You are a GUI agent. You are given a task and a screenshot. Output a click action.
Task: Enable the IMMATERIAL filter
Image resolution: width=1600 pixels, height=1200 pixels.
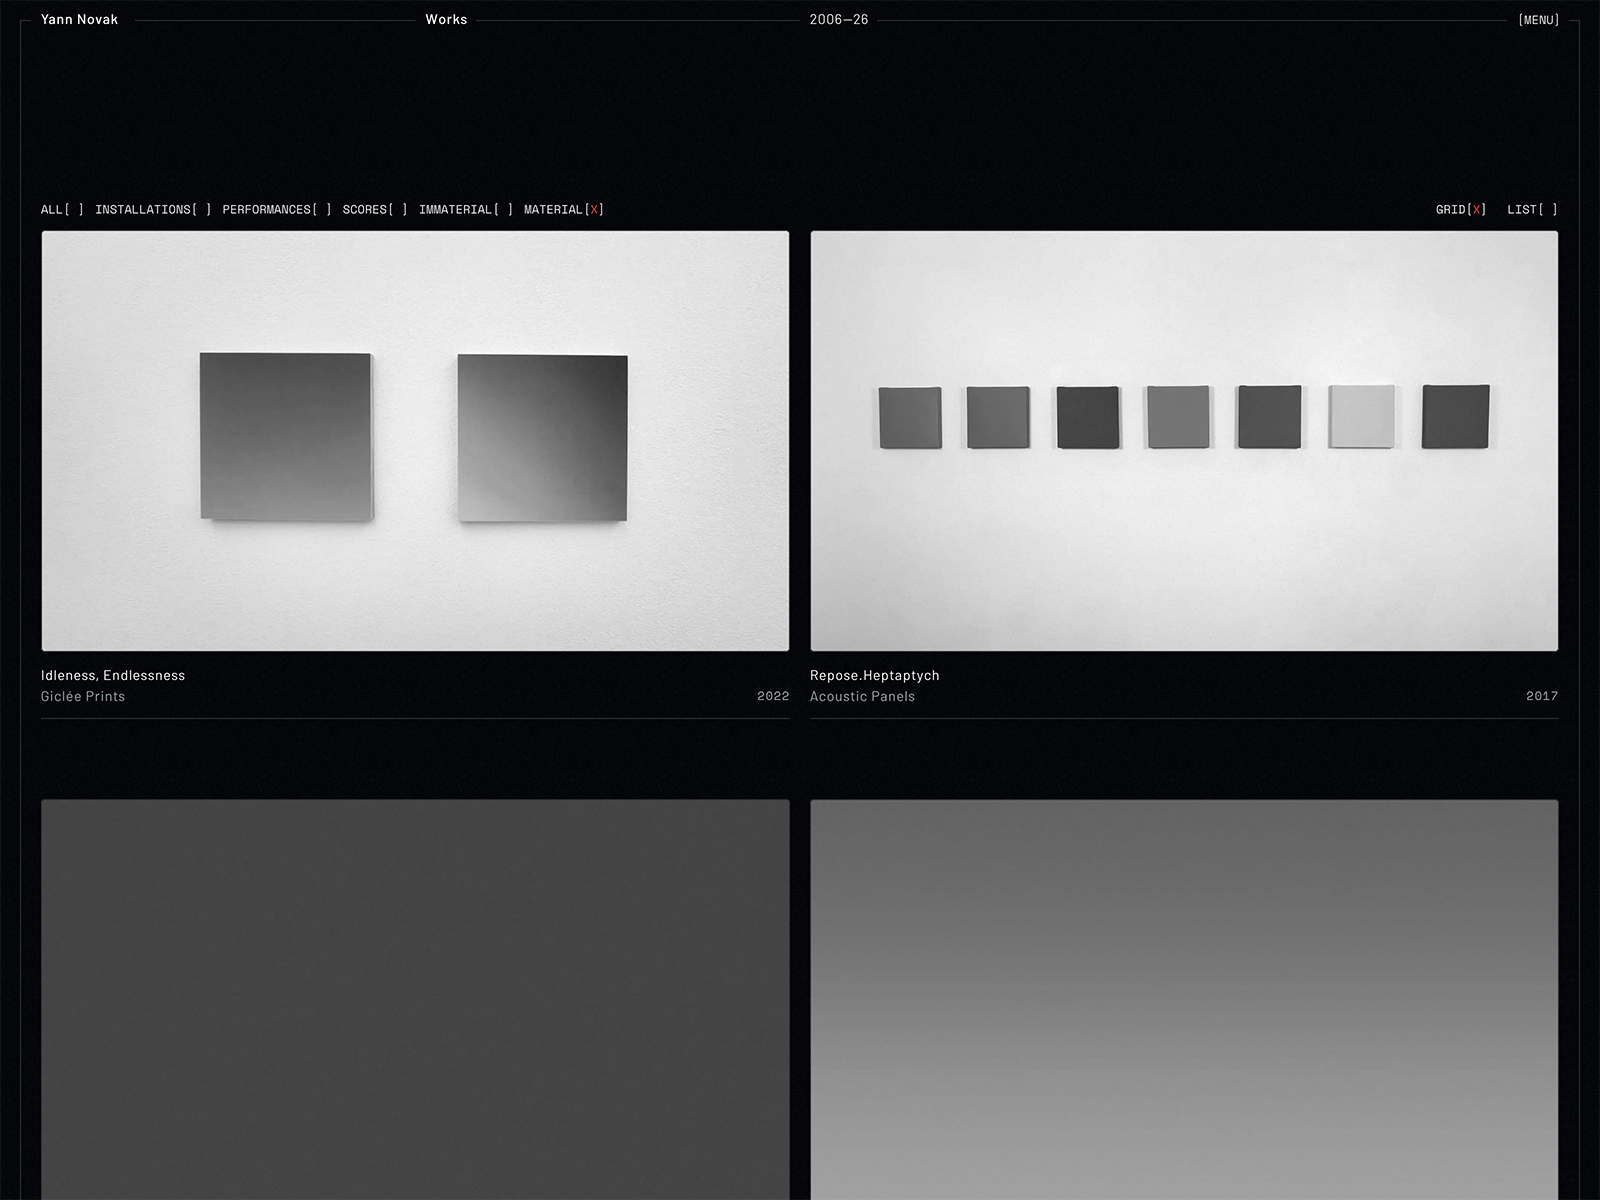point(466,210)
